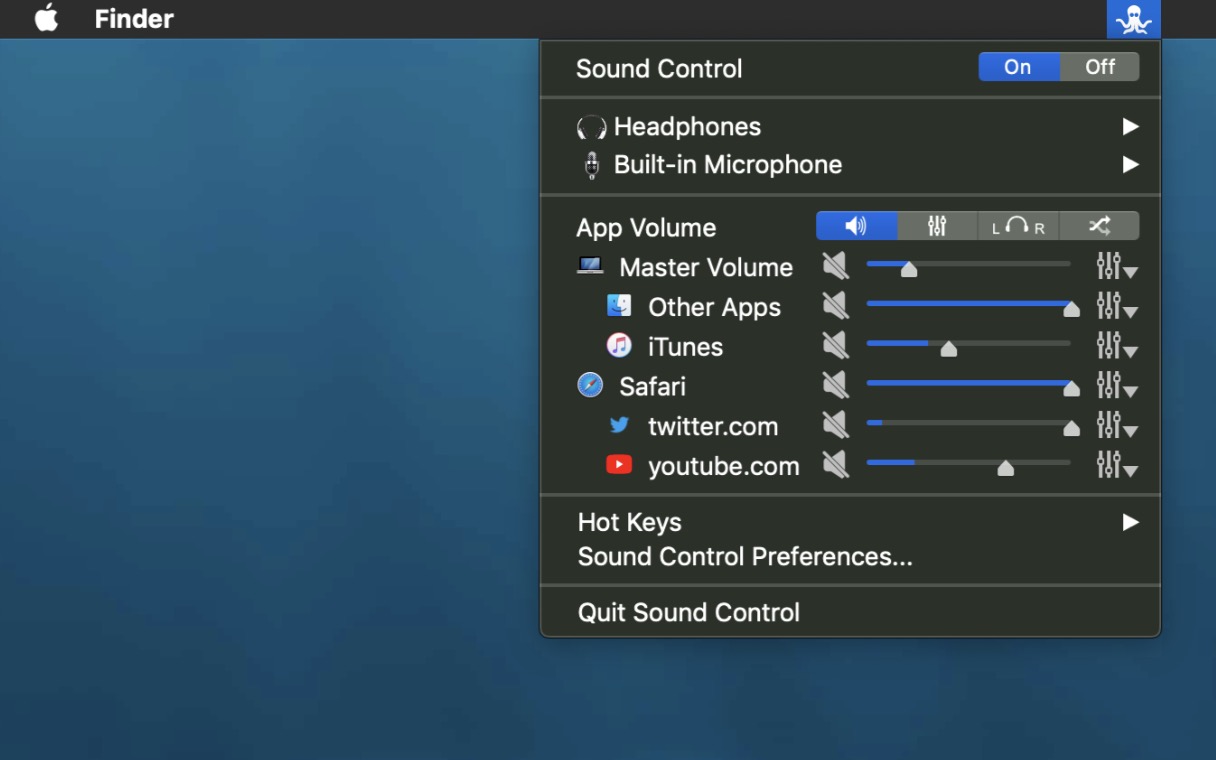Click the youtube.com label
1216x760 pixels.
click(724, 466)
